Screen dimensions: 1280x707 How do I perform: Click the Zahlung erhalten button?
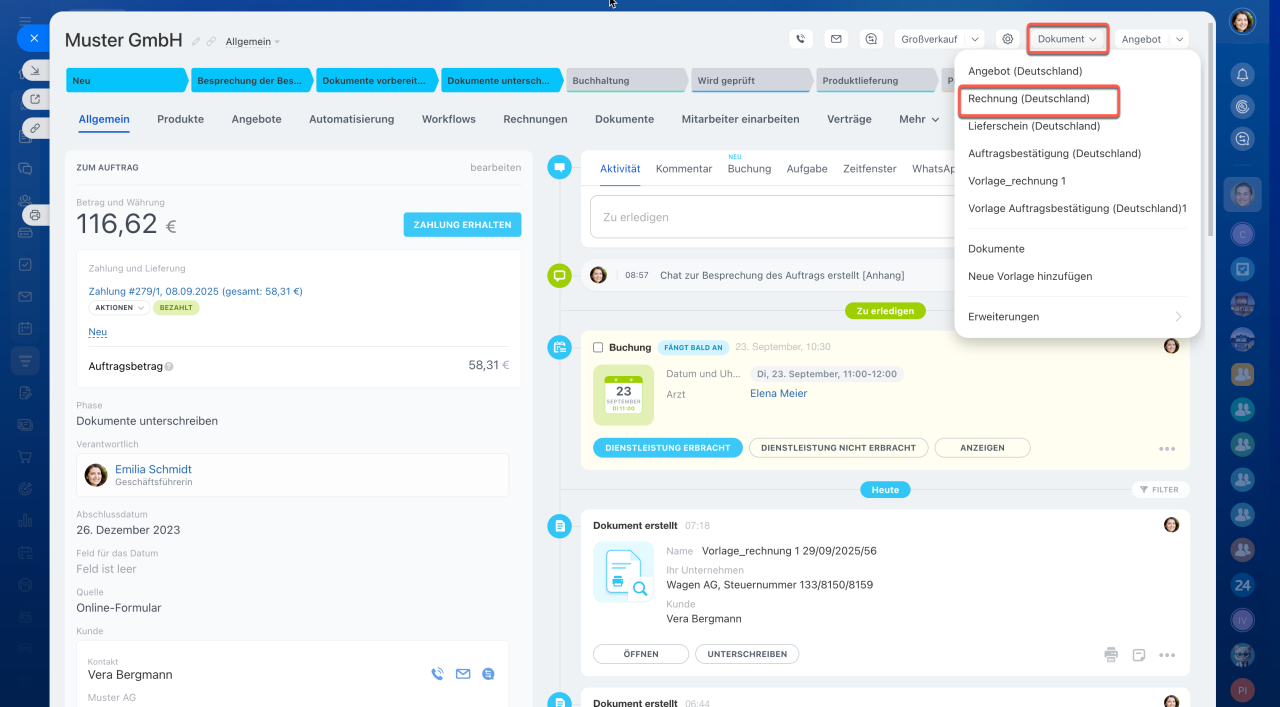click(x=462, y=225)
